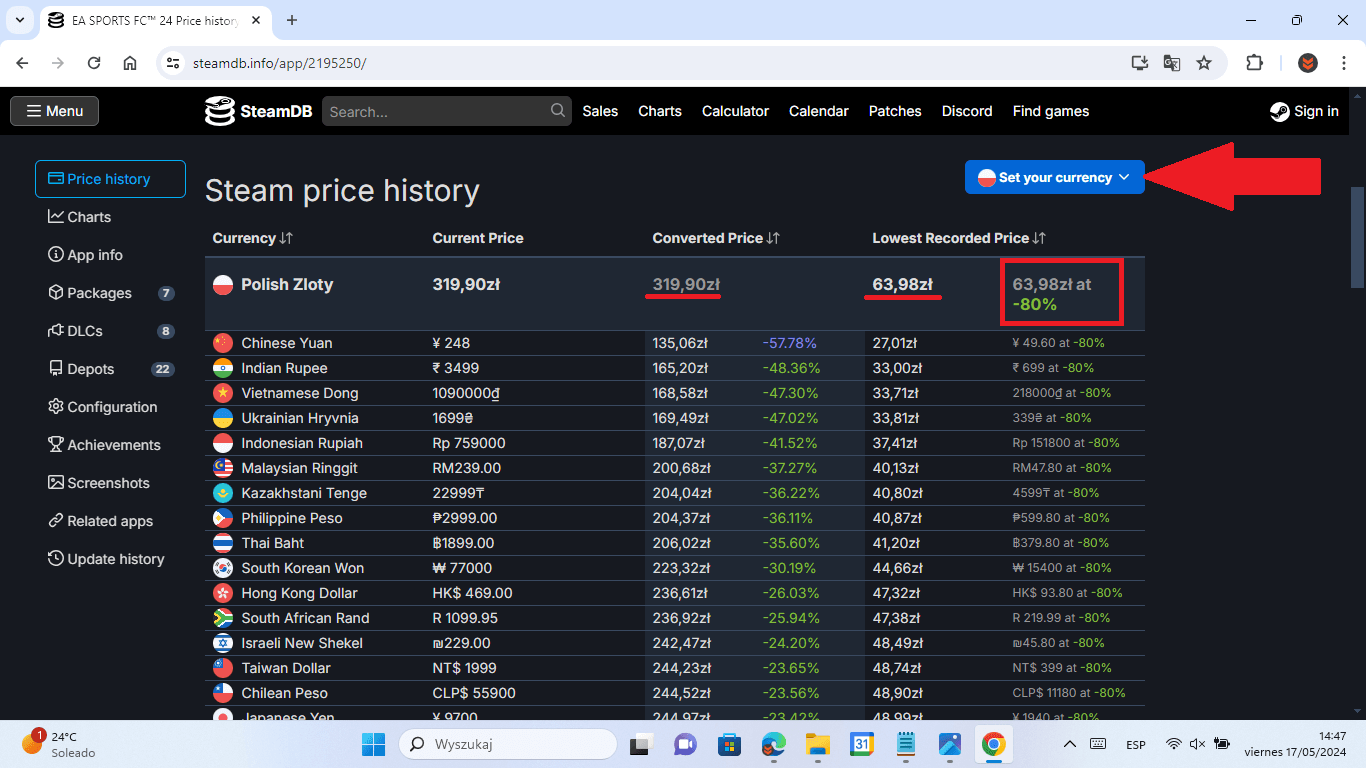Click the Chinese Yuan row flag icon
The height and width of the screenshot is (768, 1366).
click(223, 343)
